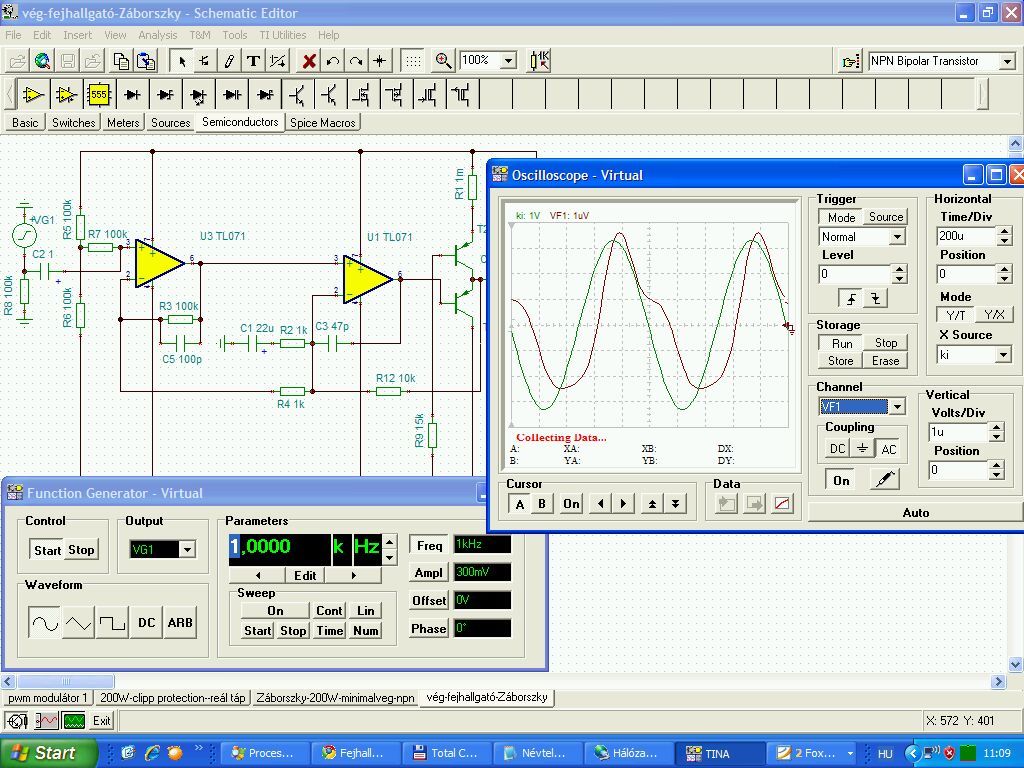Click the oscilloscope Auto button
Viewport: 1024px width, 768px height.
click(x=916, y=513)
